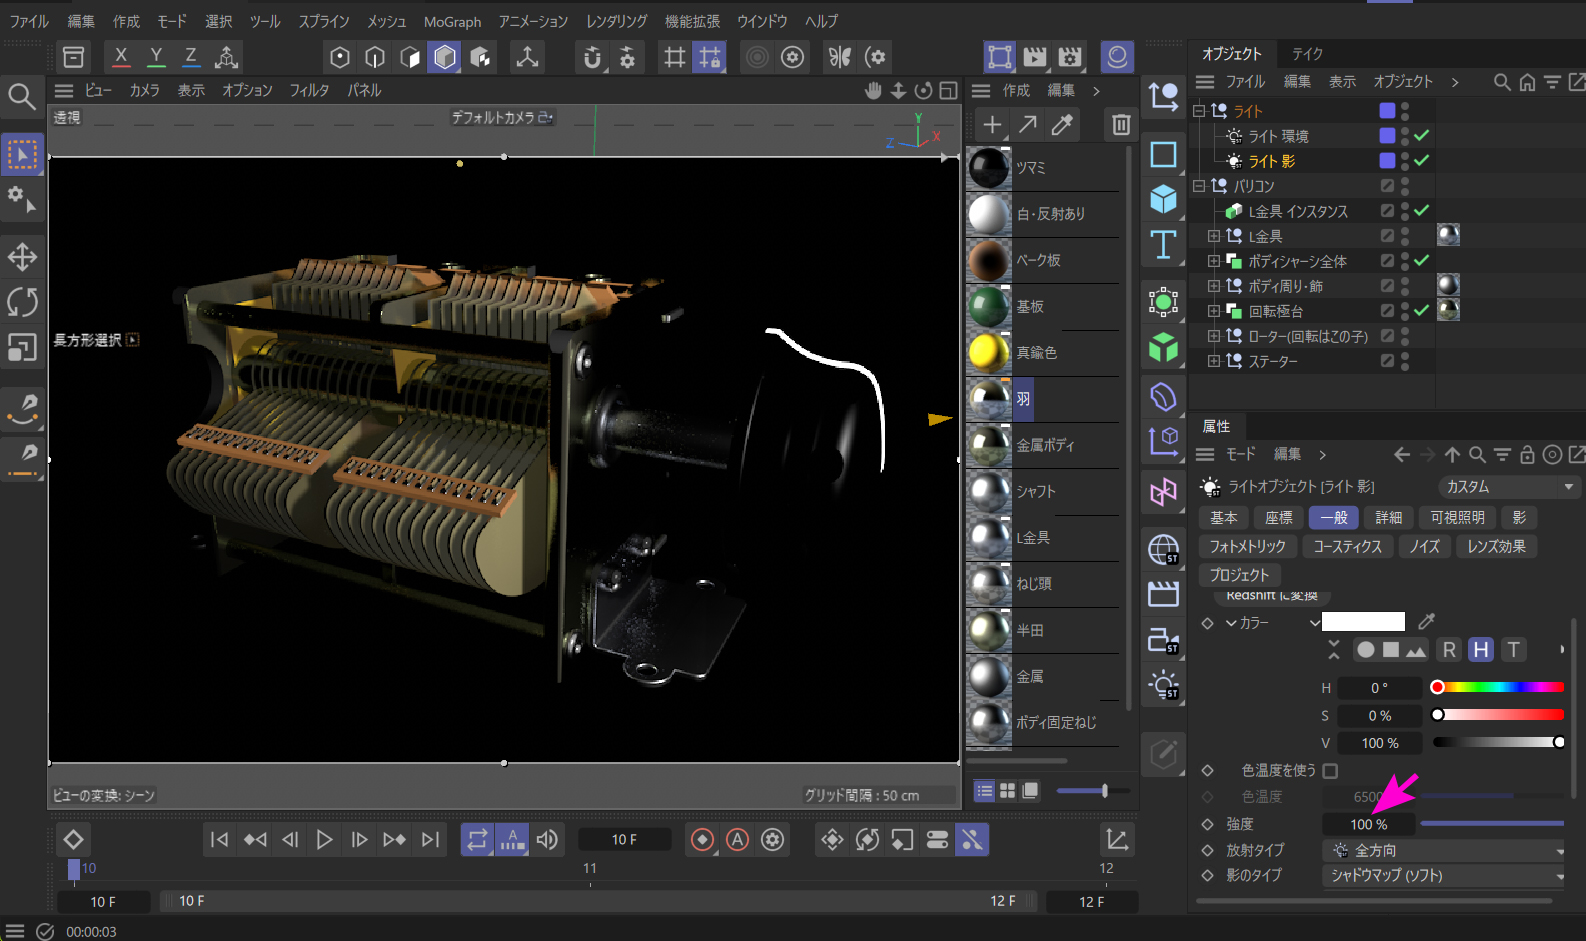
Task: Toggle the green checkmark for ライト 環境
Action: point(1422,136)
